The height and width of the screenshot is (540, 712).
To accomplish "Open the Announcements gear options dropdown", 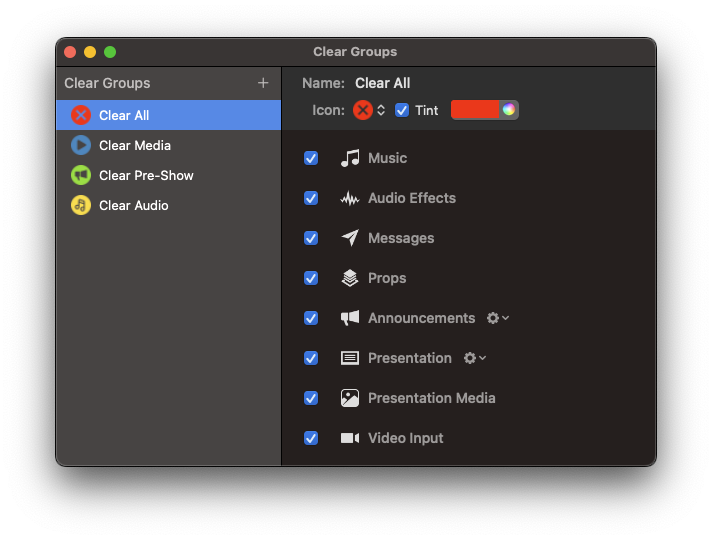I will (x=498, y=318).
